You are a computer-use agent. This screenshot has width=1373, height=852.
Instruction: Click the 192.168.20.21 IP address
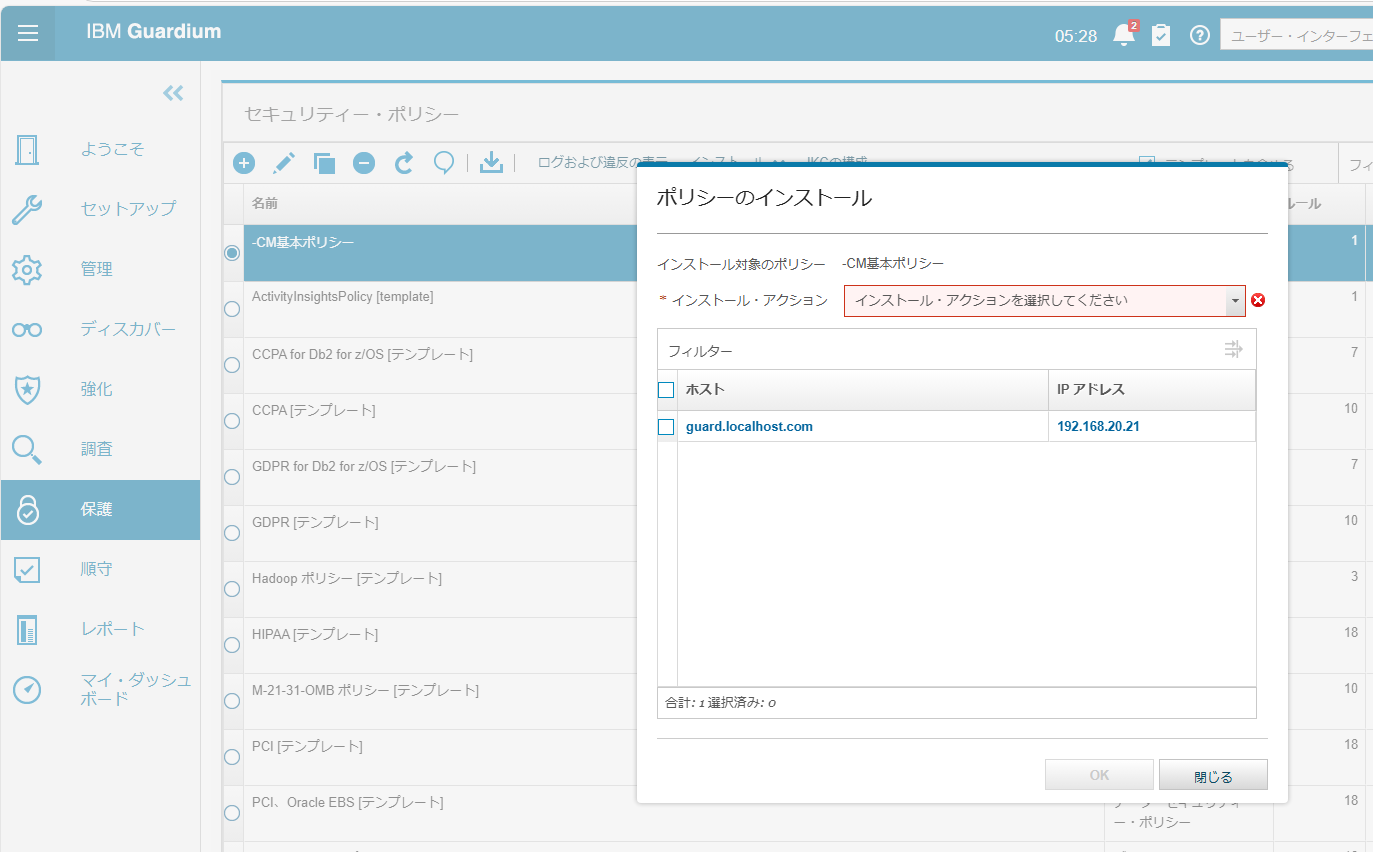[1099, 427]
